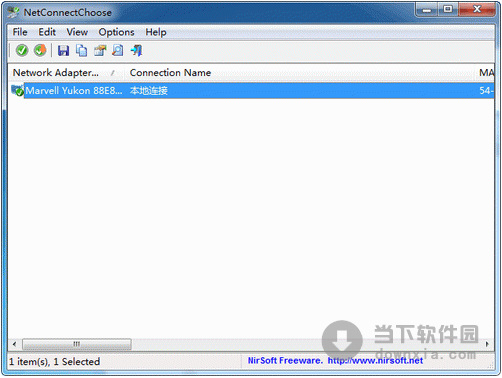Image resolution: width=502 pixels, height=378 pixels.
Task: Maximize the NetConnectChoose window
Action: pos(448,10)
